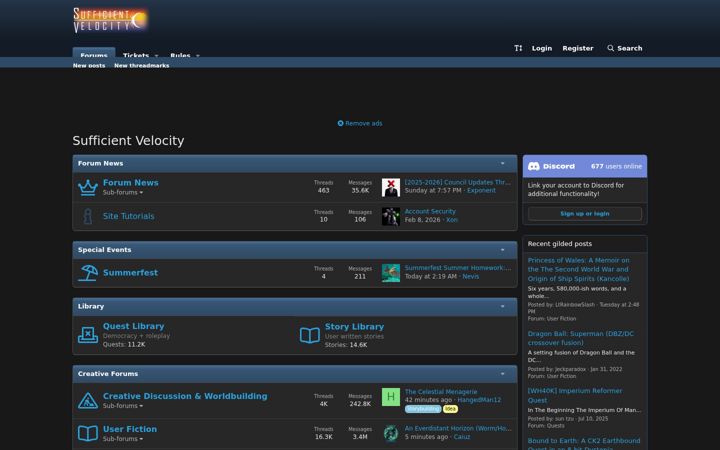Open Bound to Earth gilded post
720x450 pixels.
[x=584, y=444]
